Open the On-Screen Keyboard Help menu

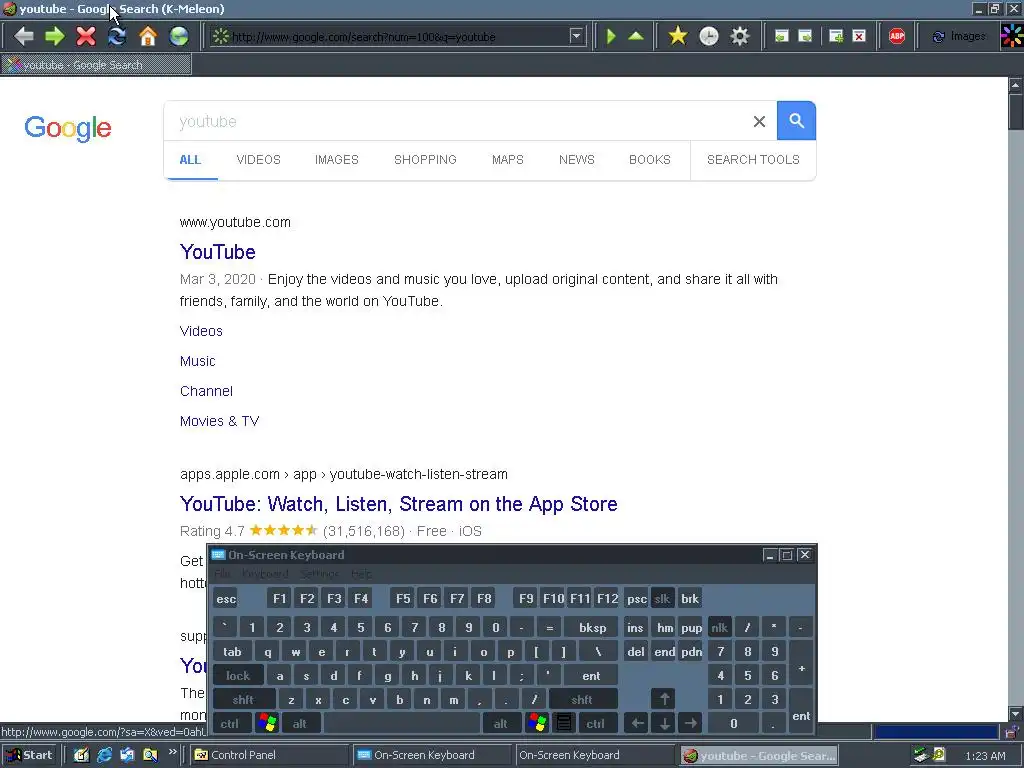361,574
